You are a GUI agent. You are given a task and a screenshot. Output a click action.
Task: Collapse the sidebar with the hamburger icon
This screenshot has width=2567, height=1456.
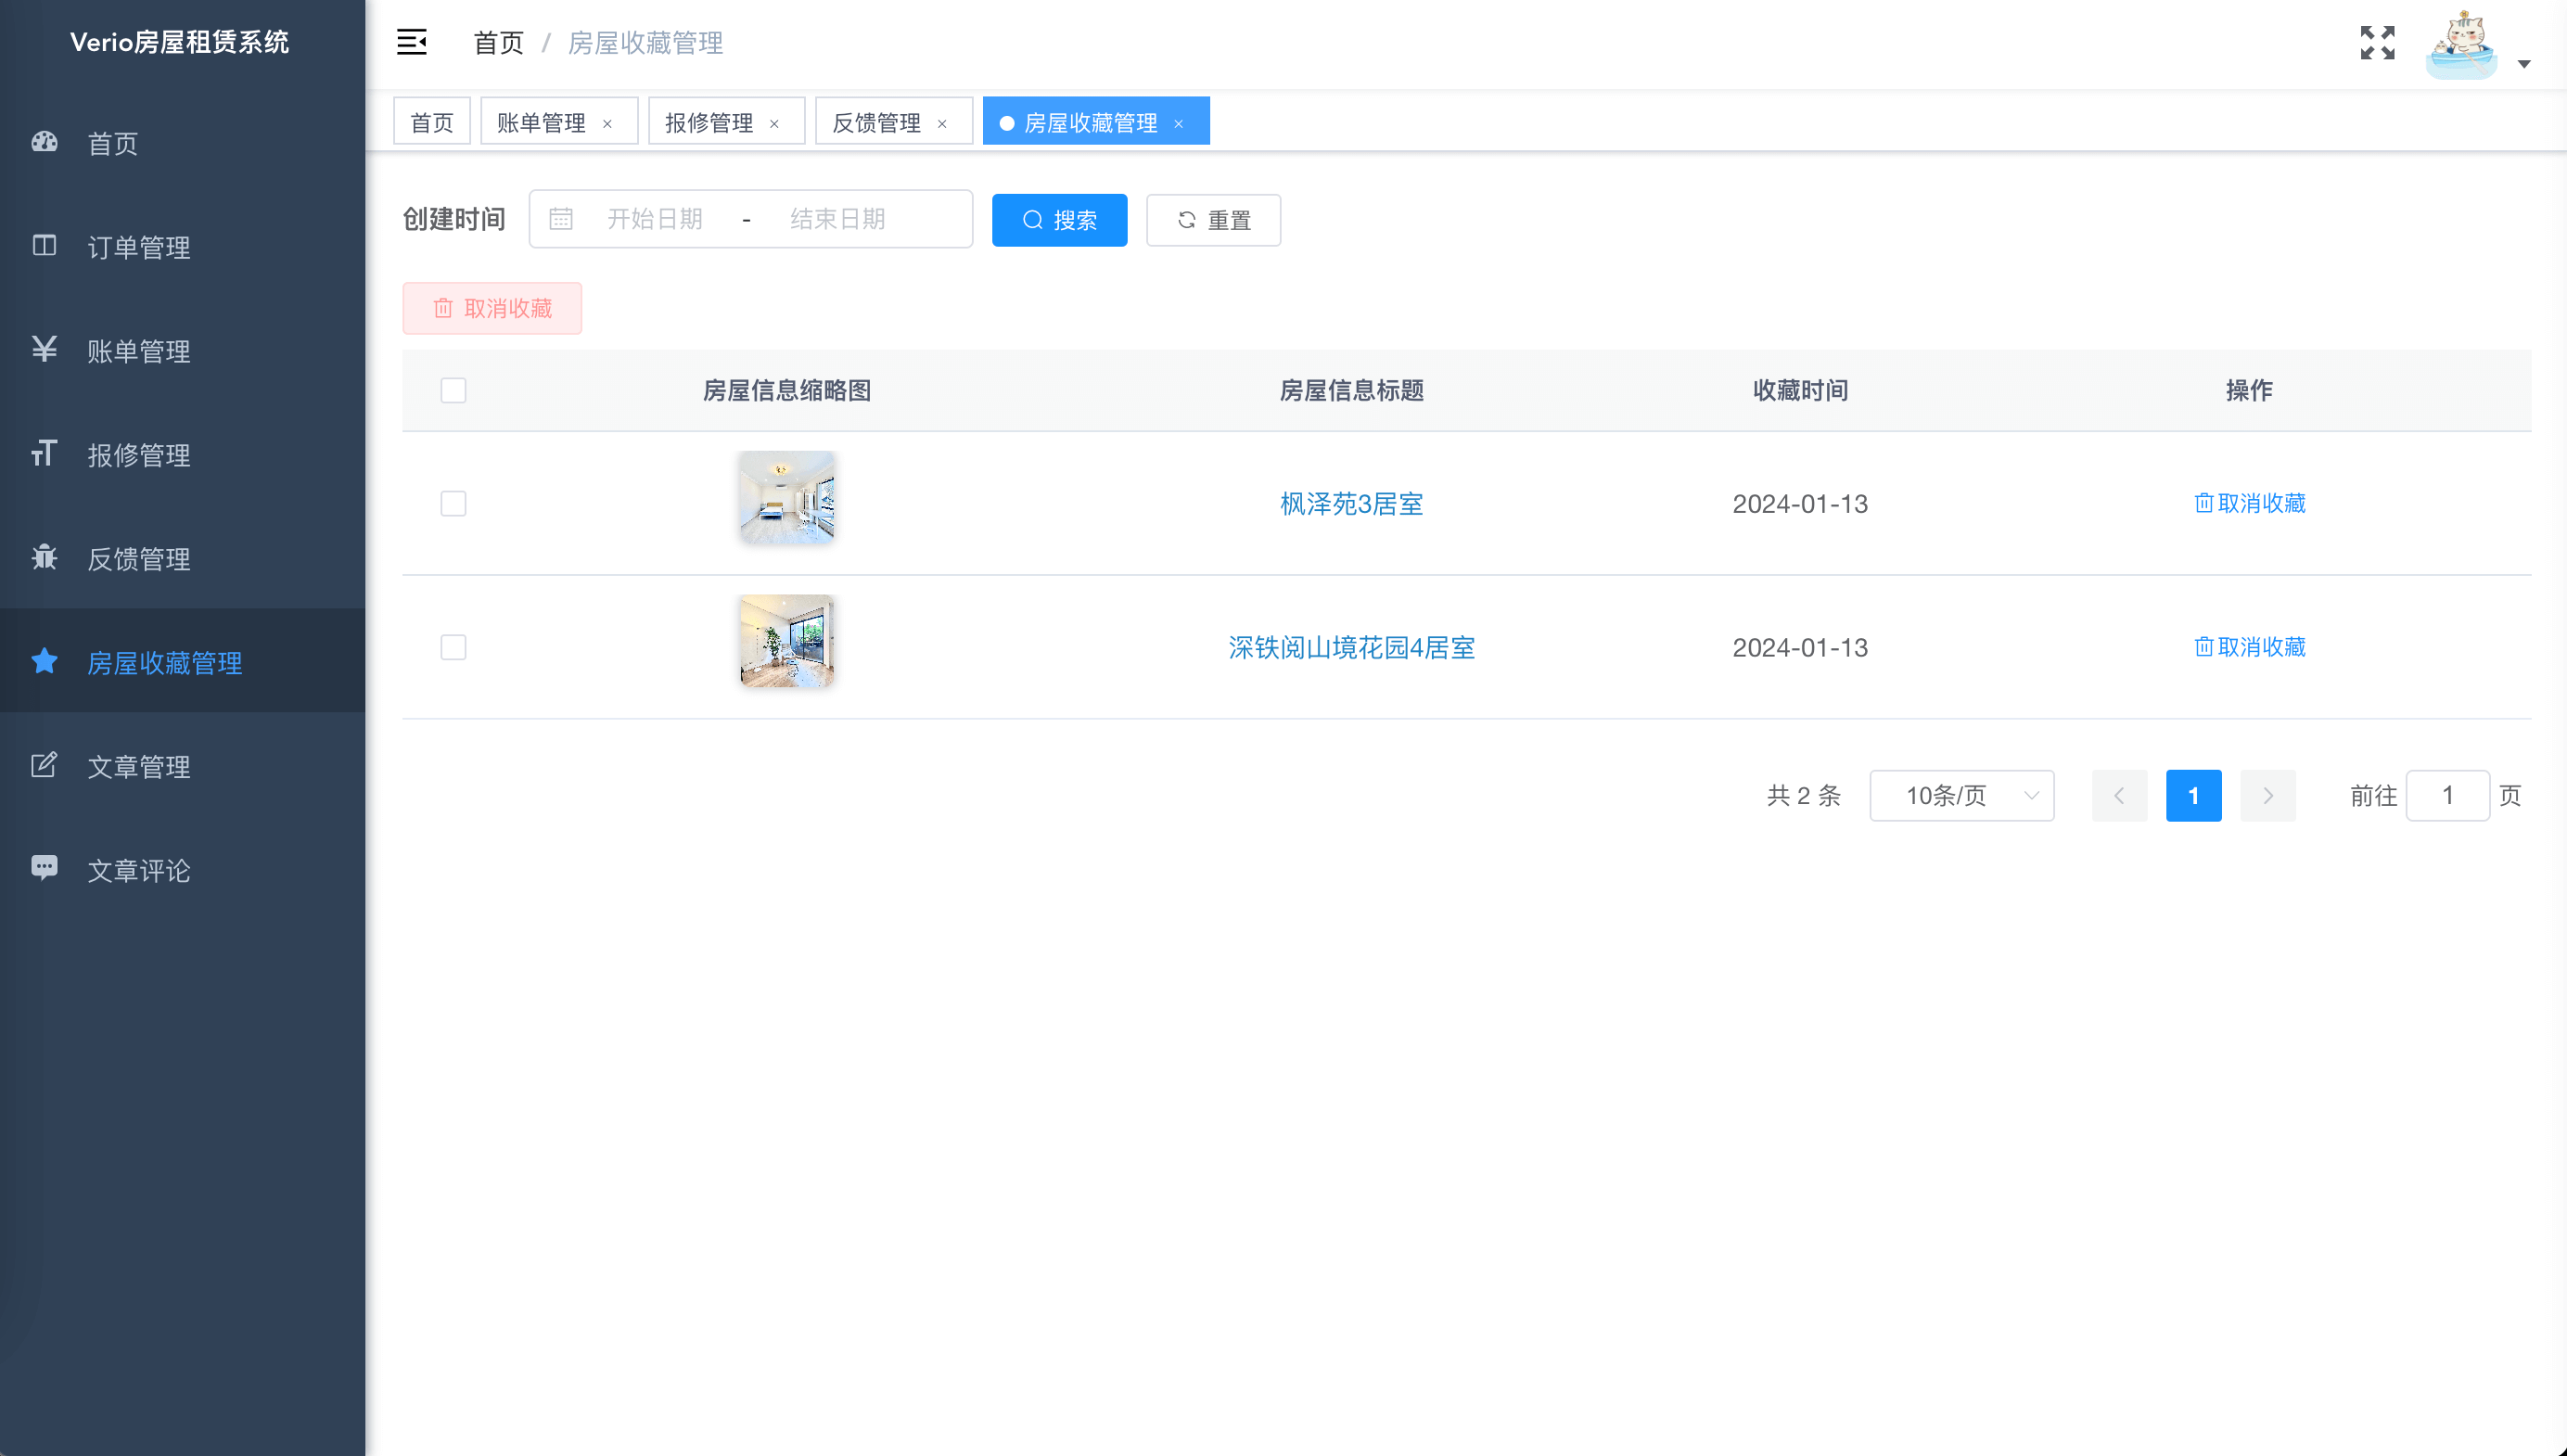tap(411, 42)
